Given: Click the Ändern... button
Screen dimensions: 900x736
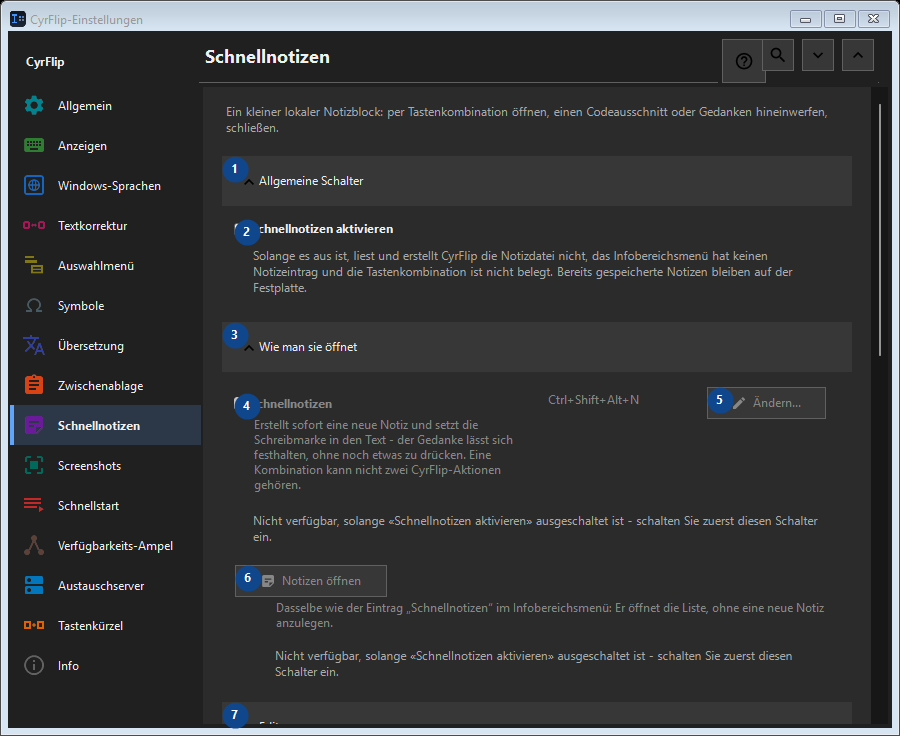Looking at the screenshot, I should point(766,403).
